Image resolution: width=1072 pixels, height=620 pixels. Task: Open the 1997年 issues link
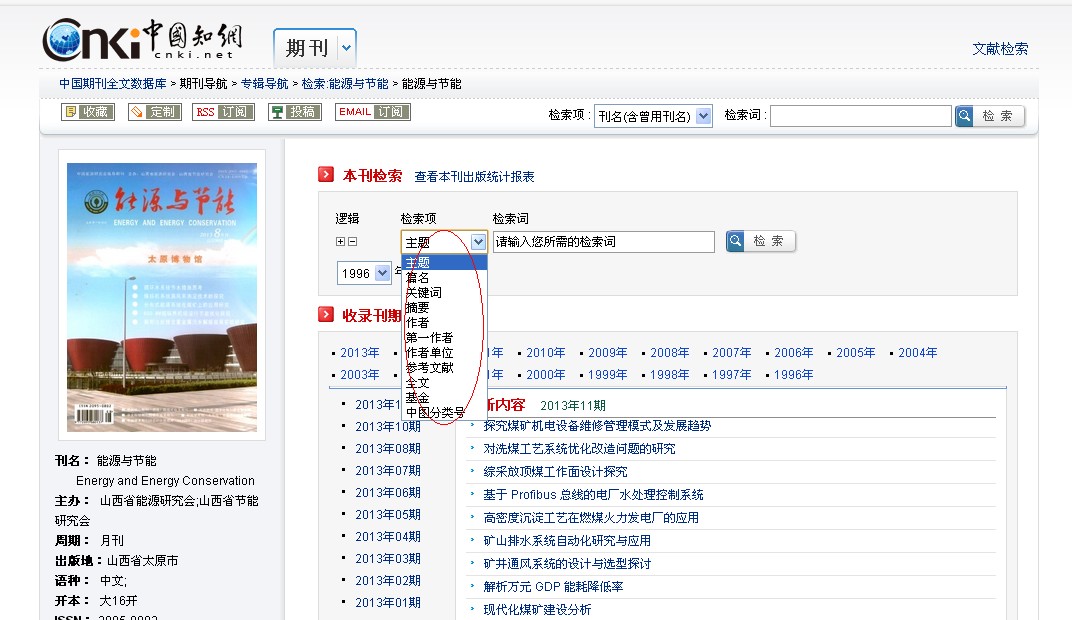pos(732,375)
